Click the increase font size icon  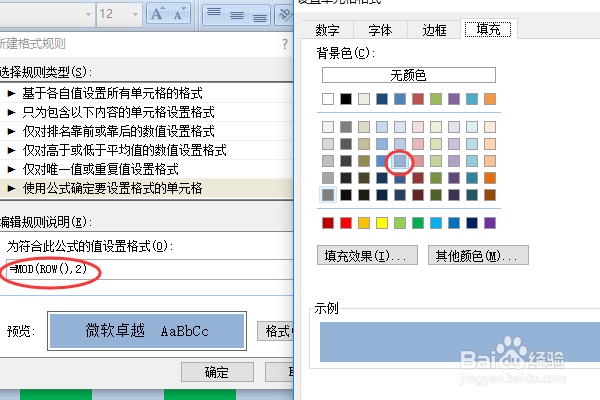(x=158, y=15)
